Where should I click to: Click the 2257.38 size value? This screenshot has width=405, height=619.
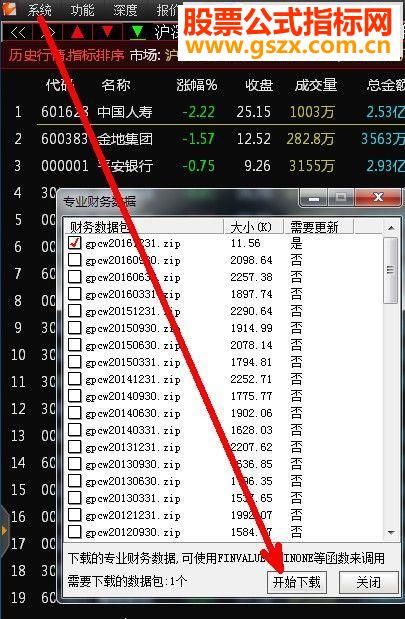click(251, 277)
